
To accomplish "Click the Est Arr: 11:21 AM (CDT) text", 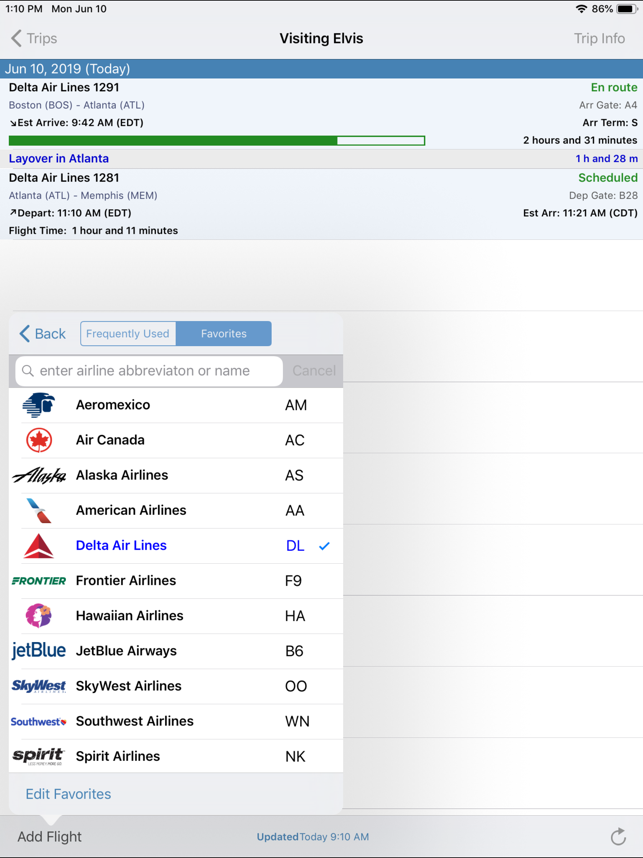I will 580,213.
